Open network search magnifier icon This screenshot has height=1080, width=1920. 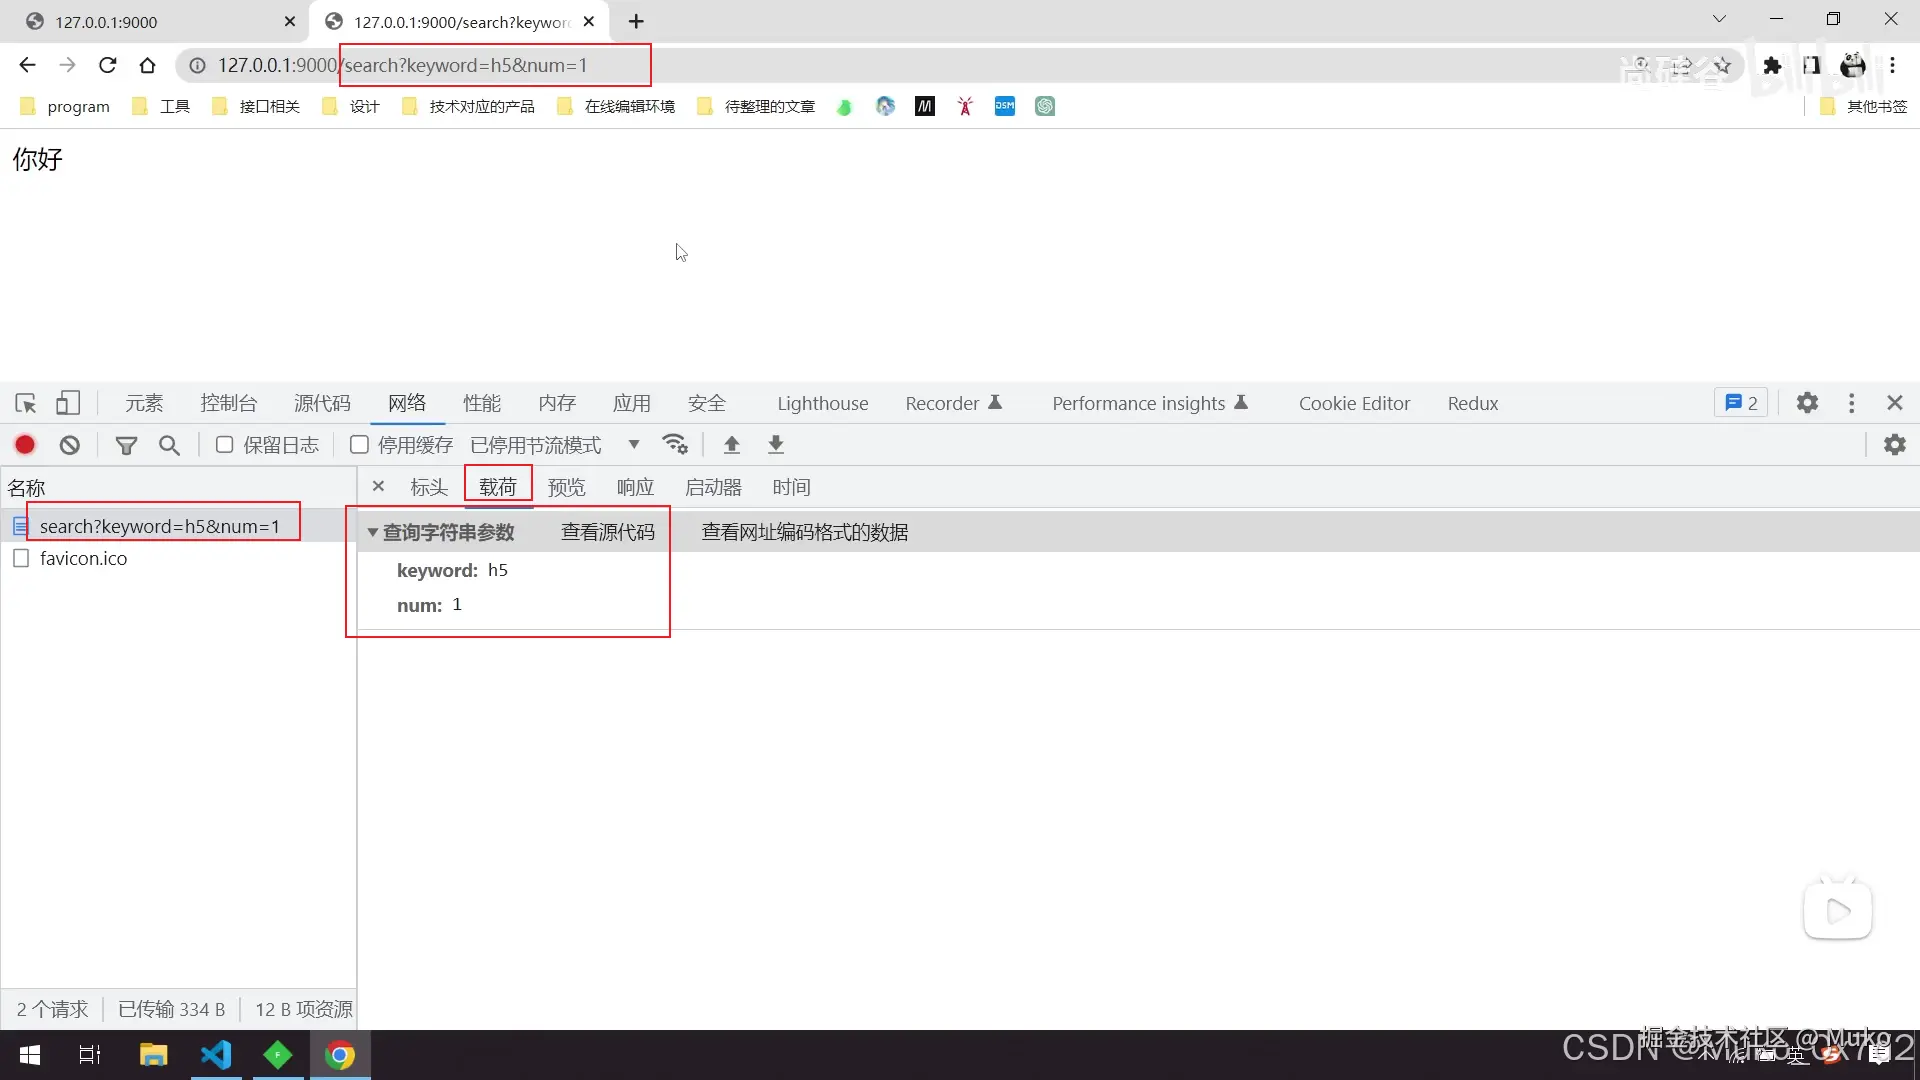pos(169,445)
